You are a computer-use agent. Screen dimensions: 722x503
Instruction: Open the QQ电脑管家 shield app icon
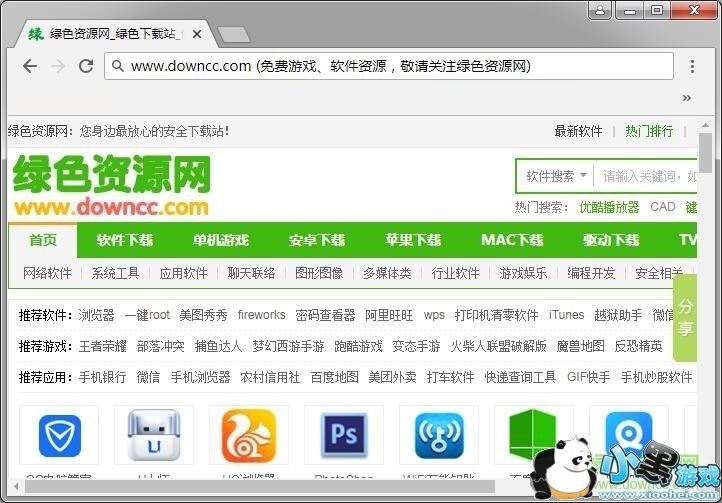(x=59, y=435)
